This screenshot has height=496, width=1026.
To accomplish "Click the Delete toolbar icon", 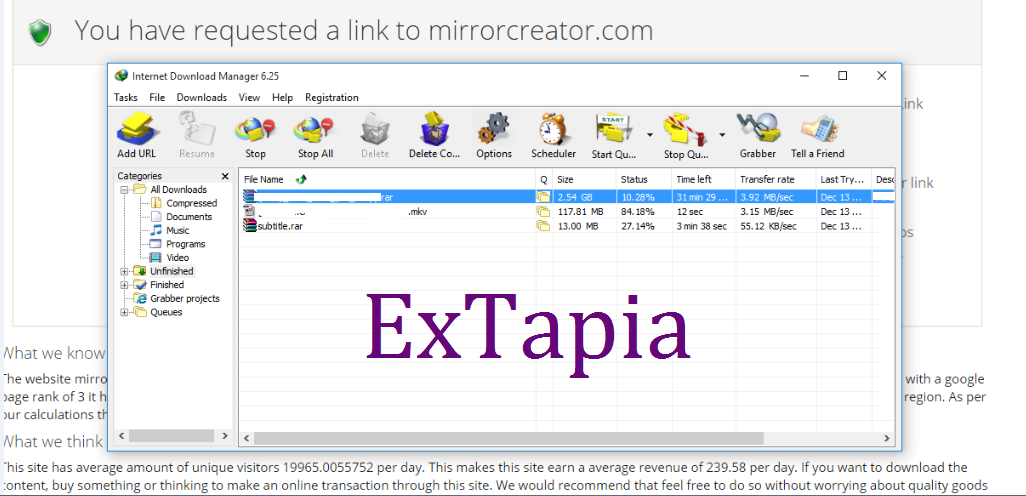I will pos(375,129).
